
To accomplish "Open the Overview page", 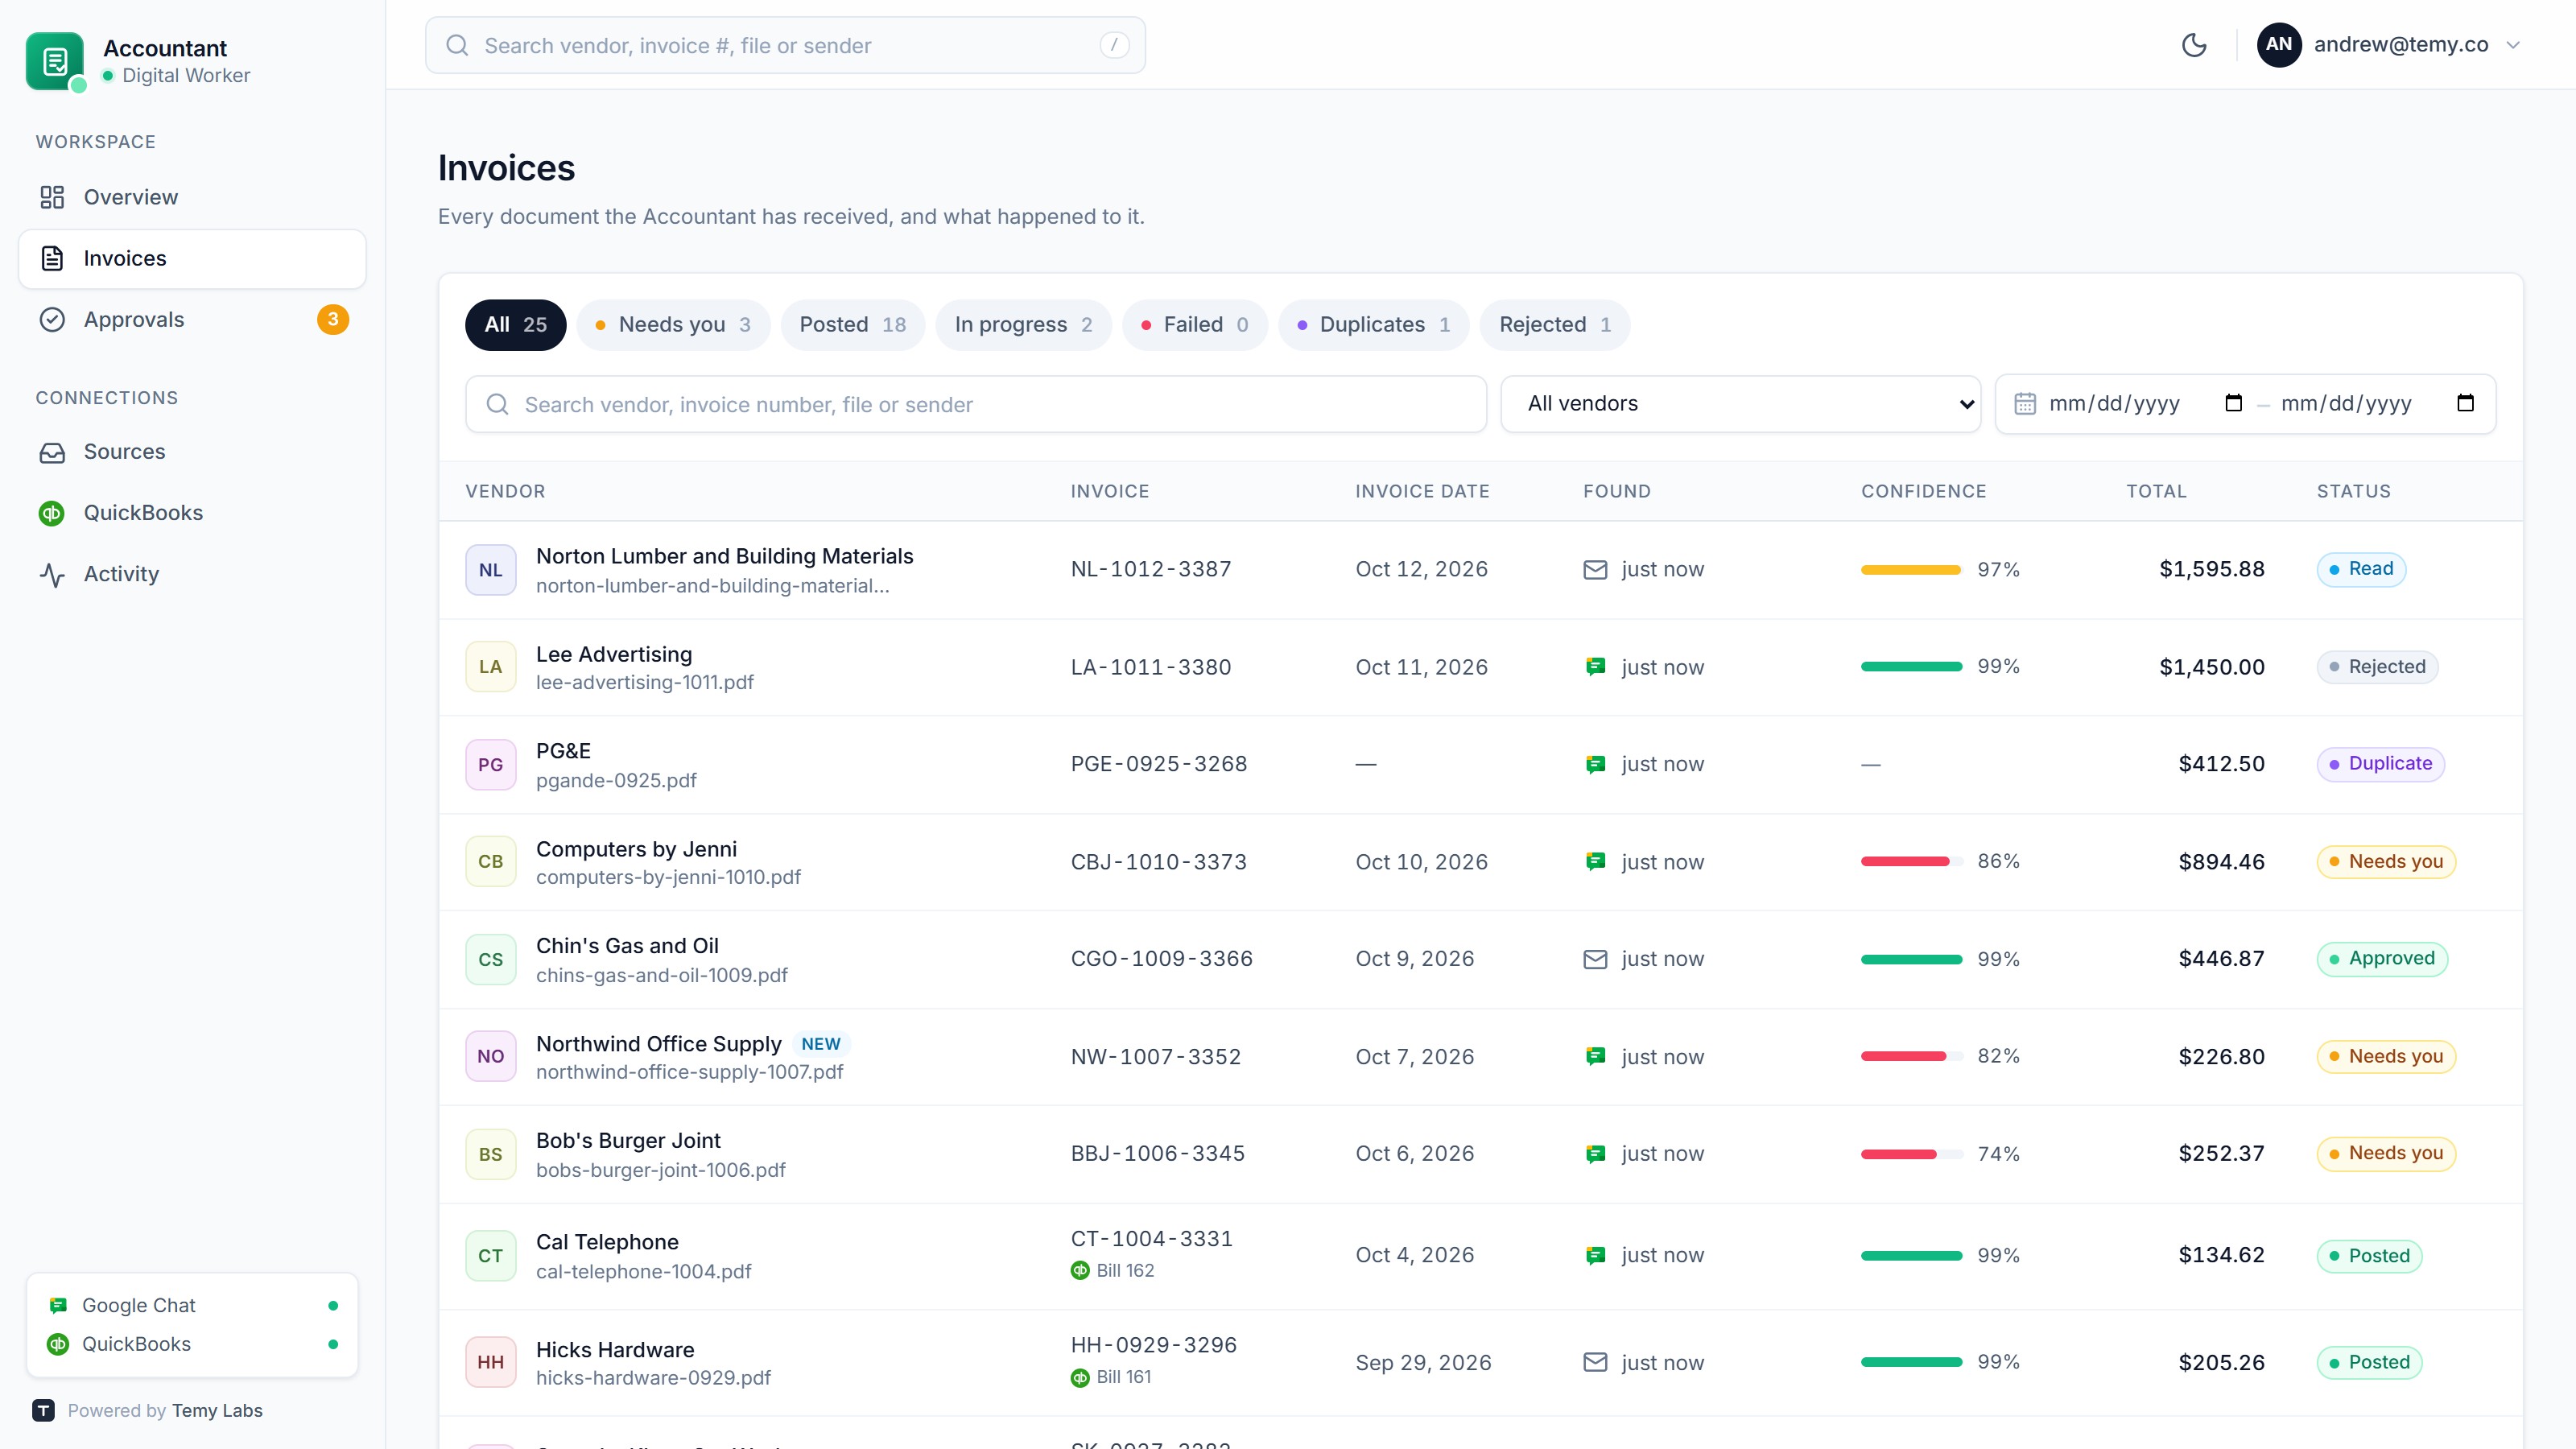I will 192,197.
